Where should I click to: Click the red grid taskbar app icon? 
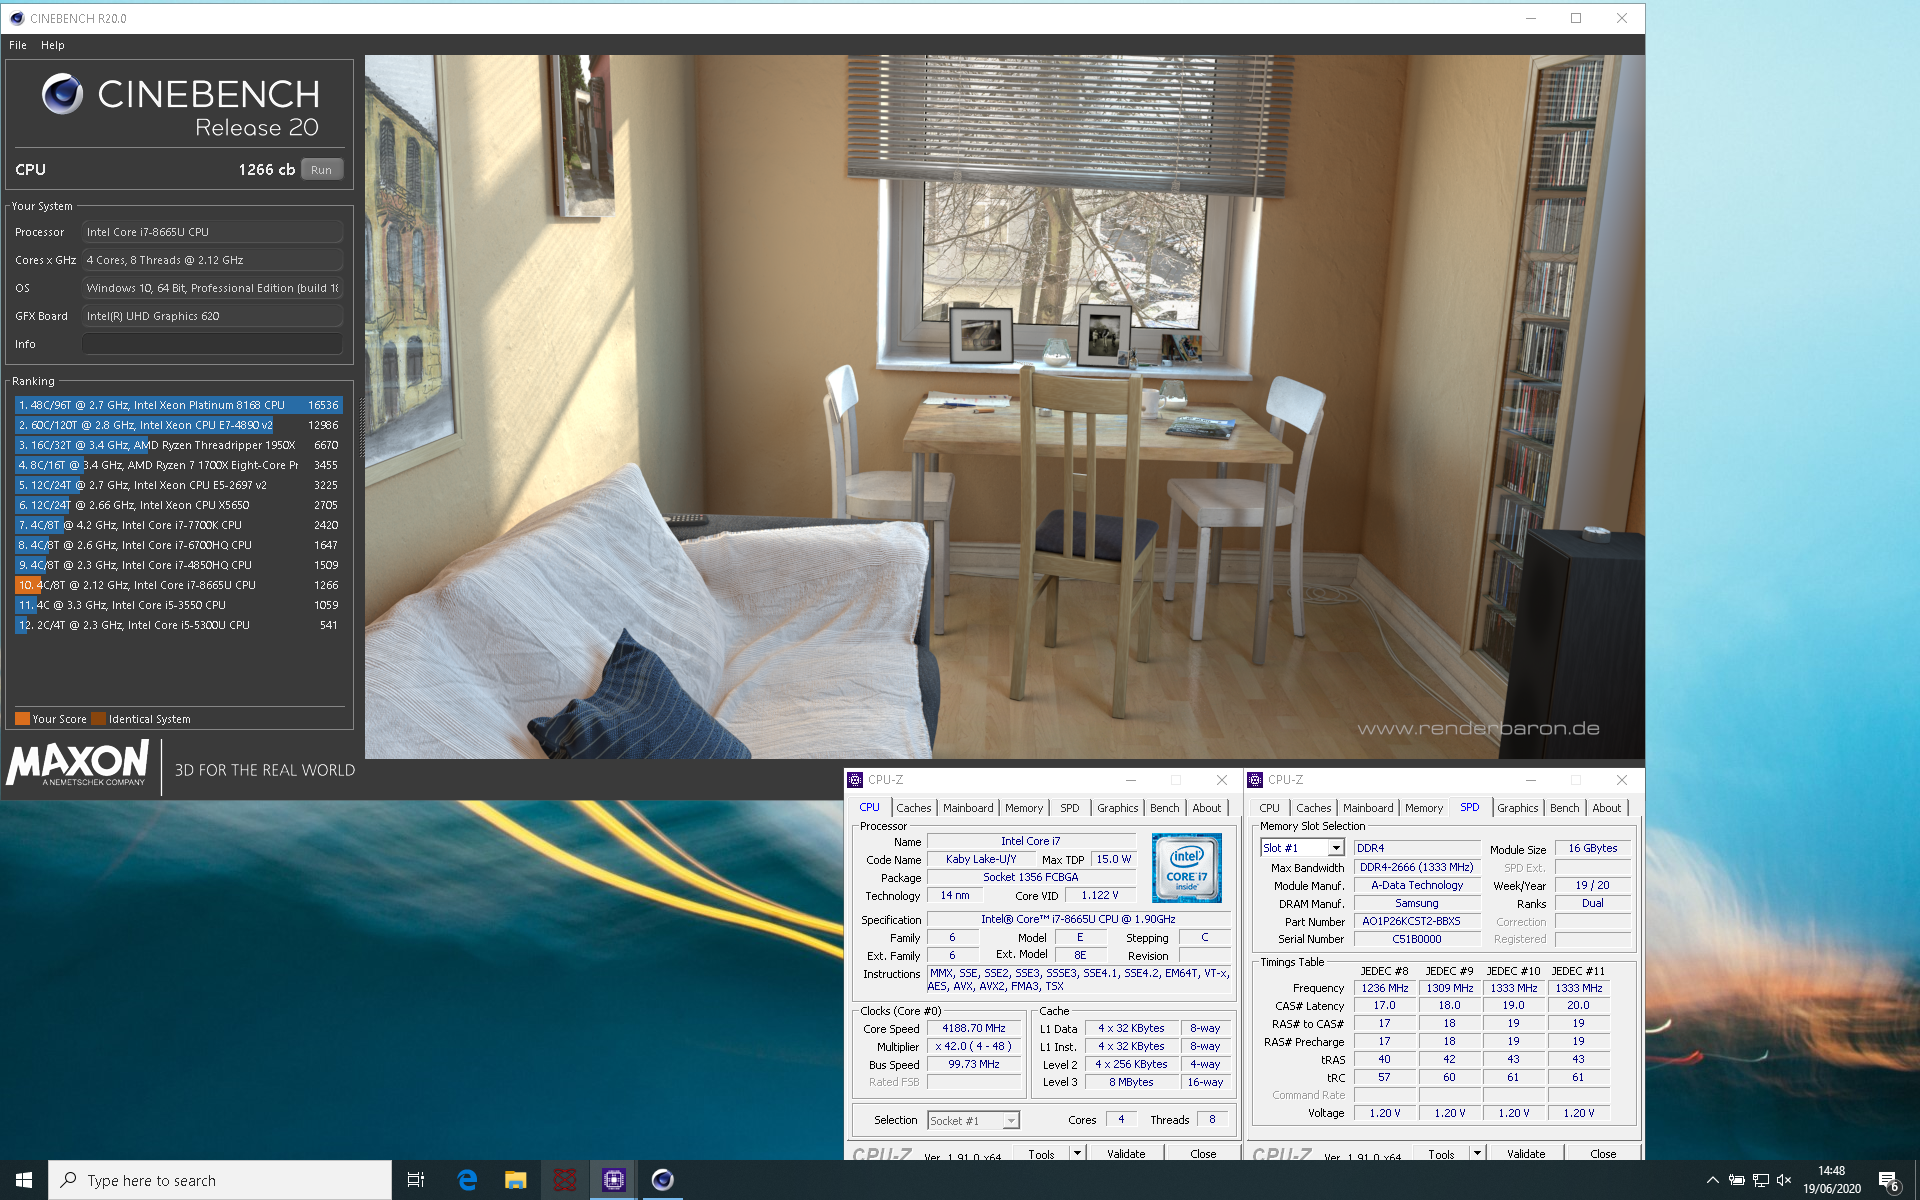click(x=564, y=1180)
